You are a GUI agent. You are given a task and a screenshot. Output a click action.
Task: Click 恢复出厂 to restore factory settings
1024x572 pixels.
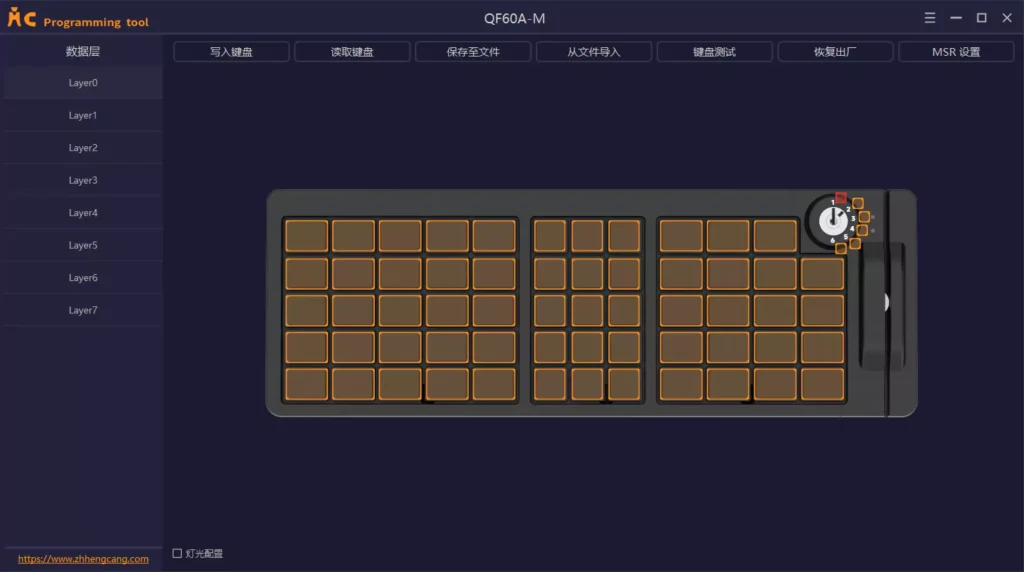pyautogui.click(x=835, y=52)
